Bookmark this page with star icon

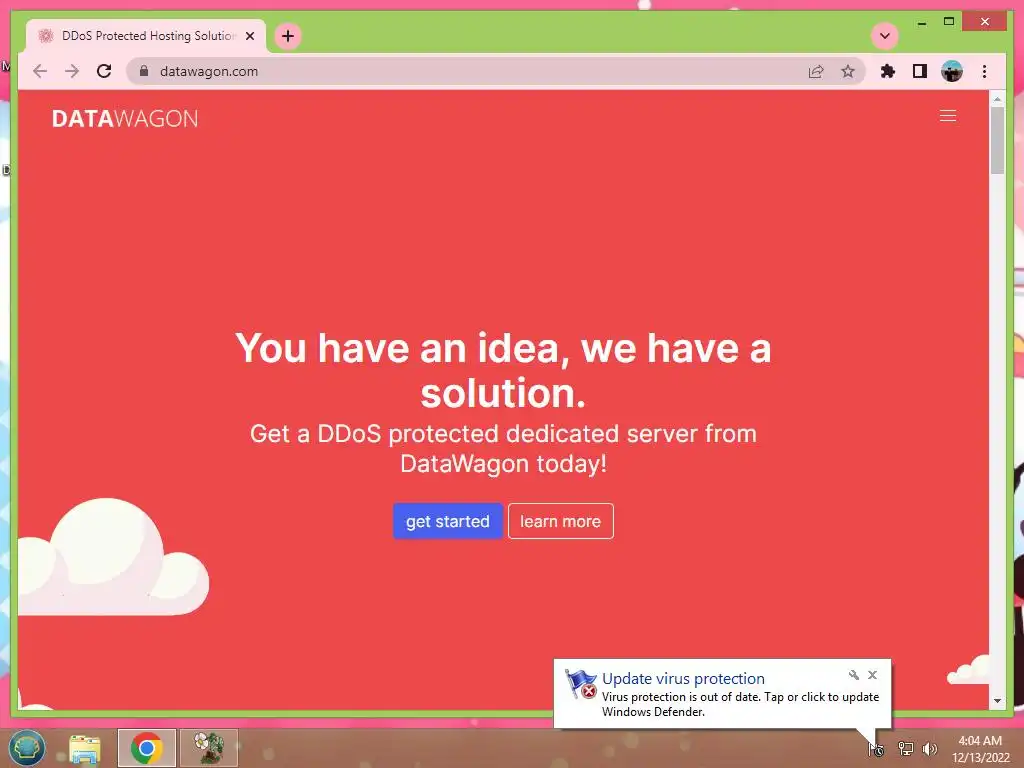[x=848, y=71]
